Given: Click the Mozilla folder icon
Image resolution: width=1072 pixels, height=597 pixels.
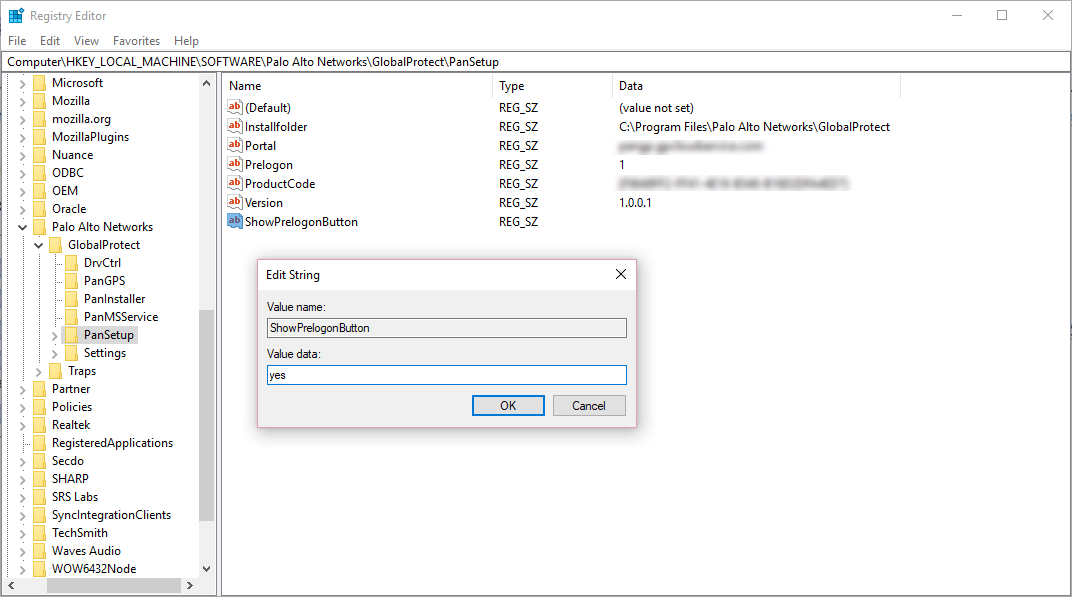Looking at the screenshot, I should [40, 101].
